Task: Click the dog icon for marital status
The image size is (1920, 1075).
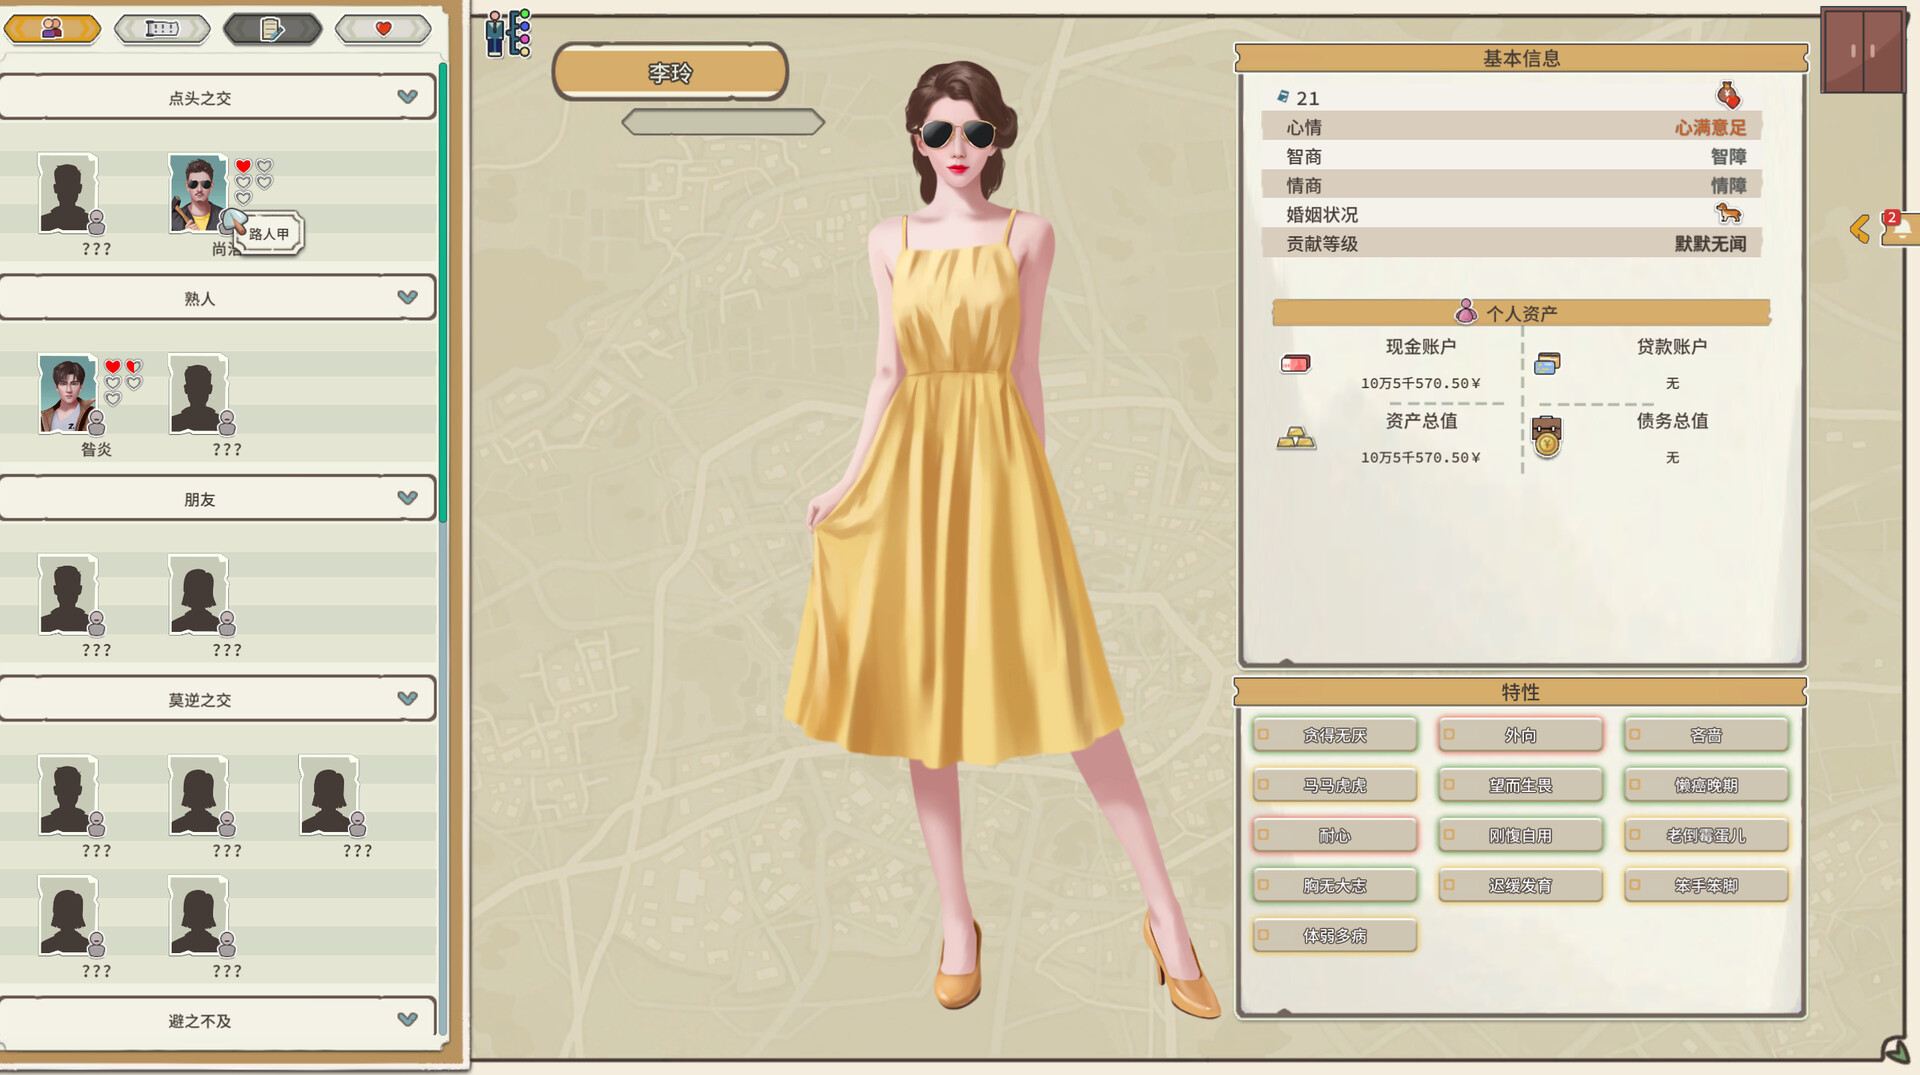Action: [1727, 213]
